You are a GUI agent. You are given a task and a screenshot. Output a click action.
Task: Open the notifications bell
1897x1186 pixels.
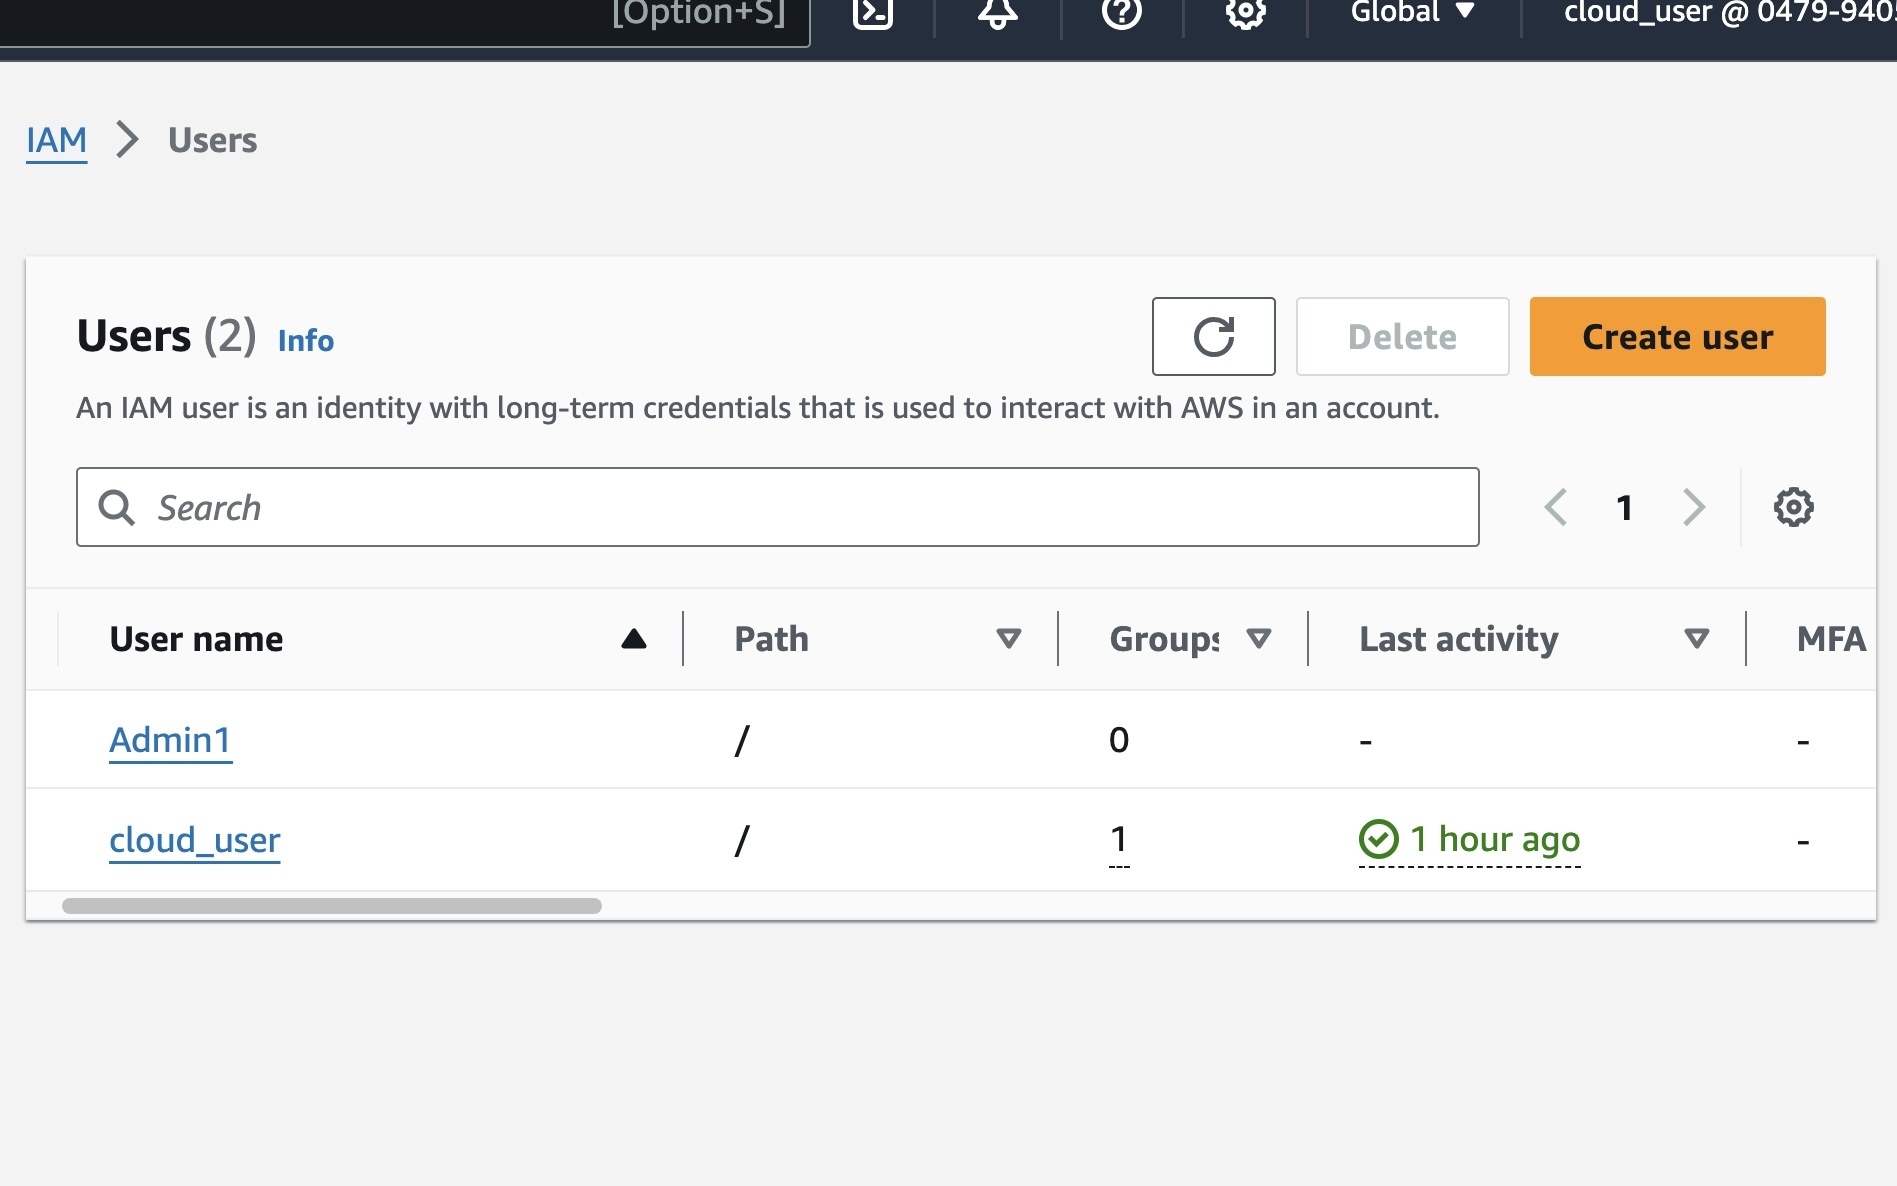coord(997,12)
